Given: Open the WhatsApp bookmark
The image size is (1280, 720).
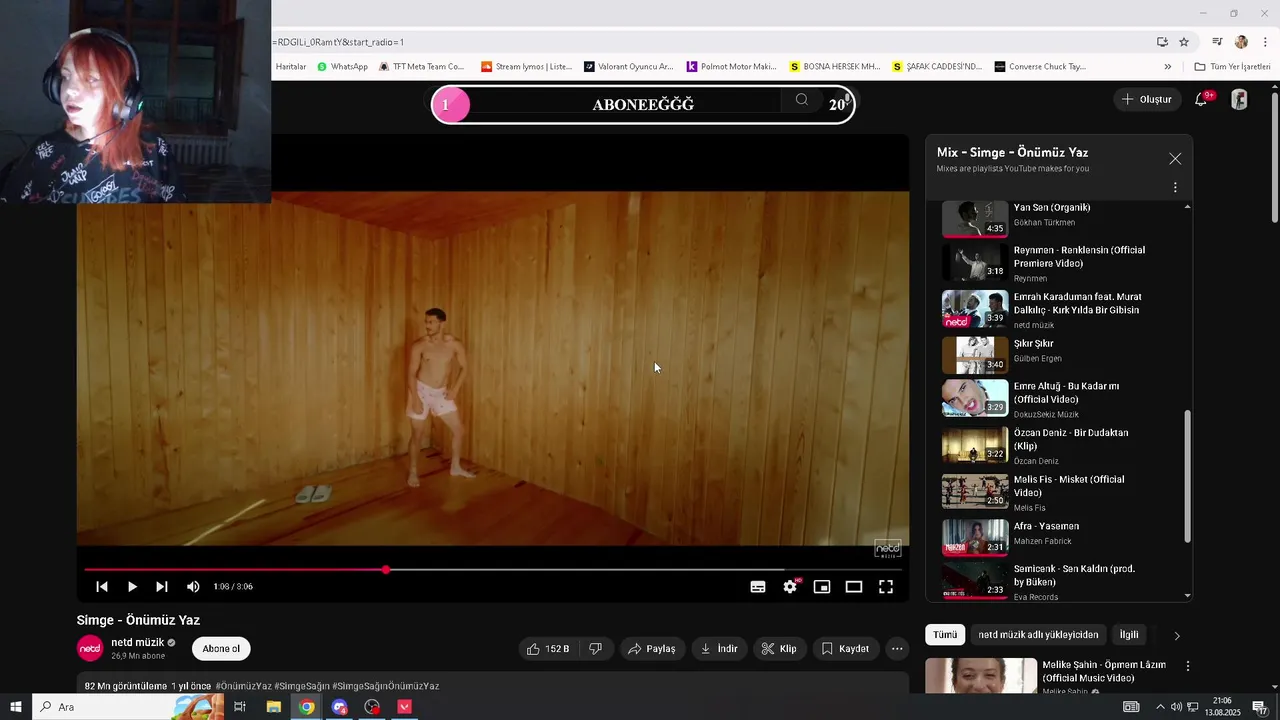Looking at the screenshot, I should 342,67.
